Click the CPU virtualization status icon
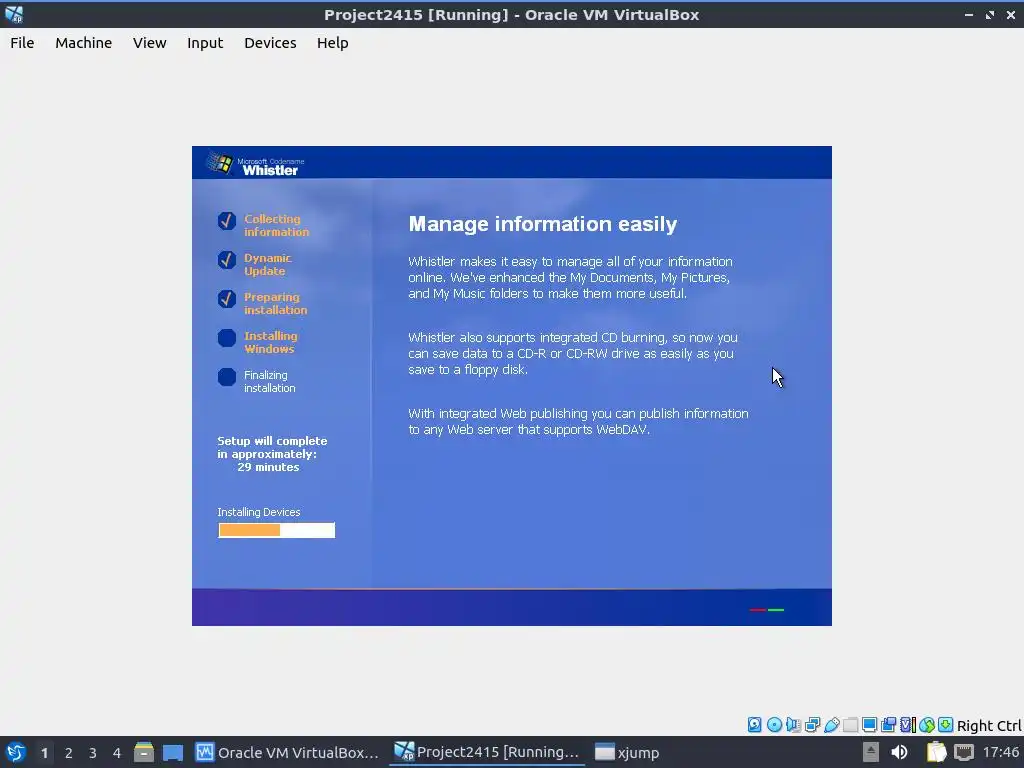The height and width of the screenshot is (768, 1024). pos(908,725)
